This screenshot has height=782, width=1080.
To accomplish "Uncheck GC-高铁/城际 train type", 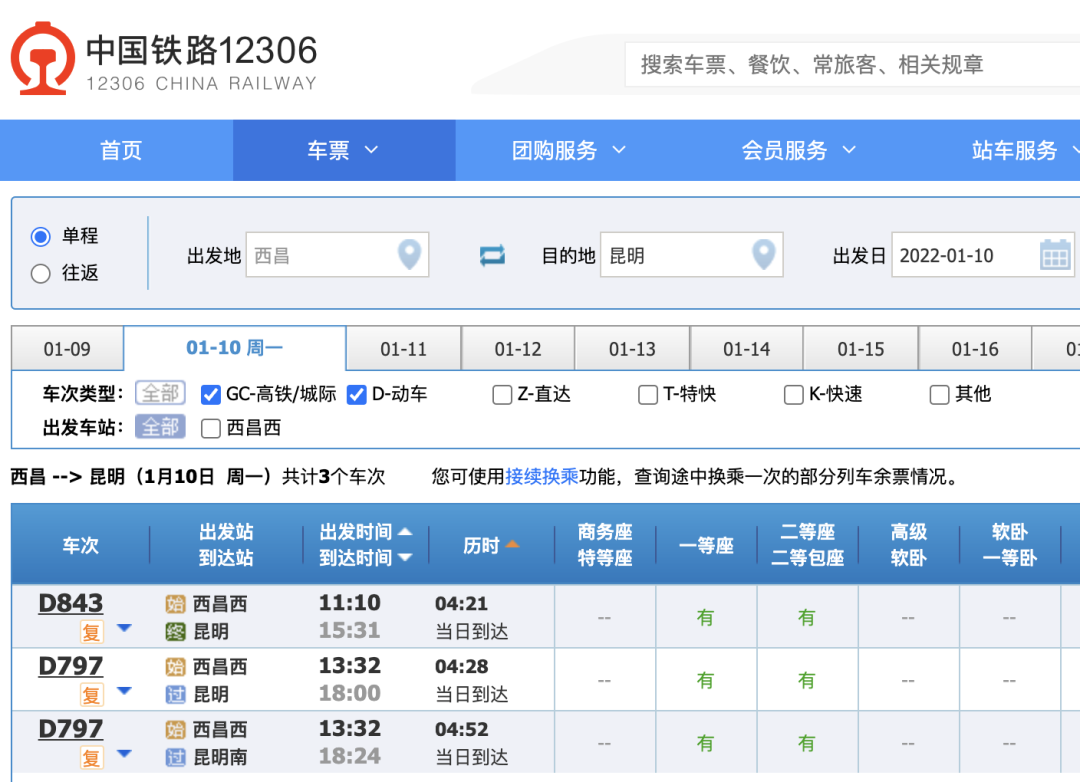I will [211, 395].
